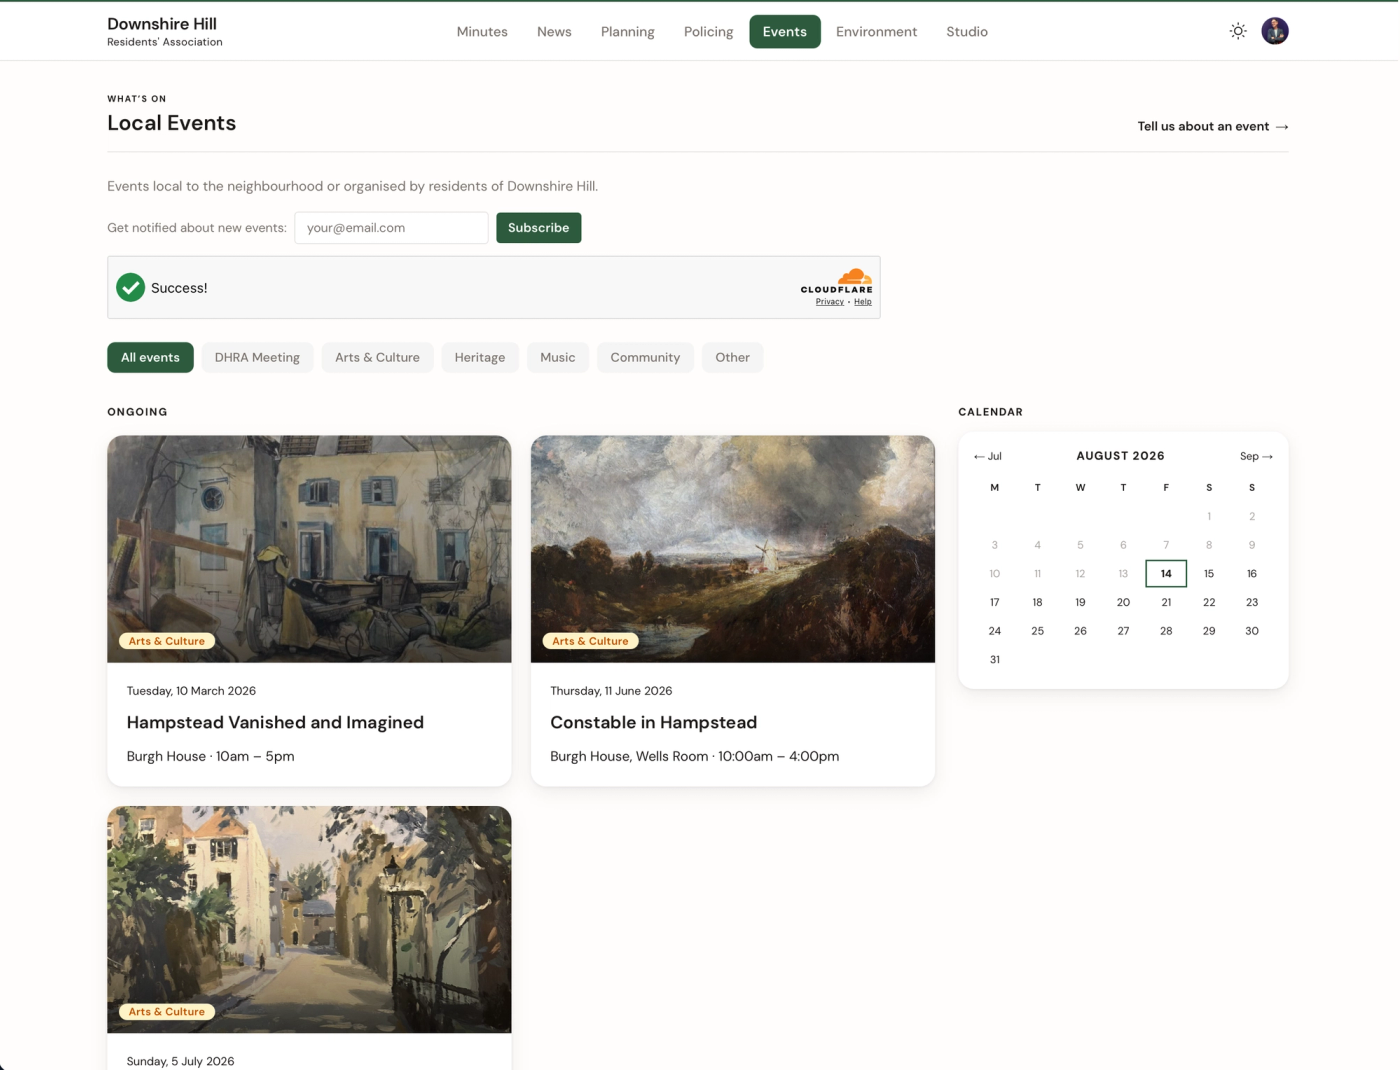
Task: Select August 19 in the calendar
Action: 1080,602
